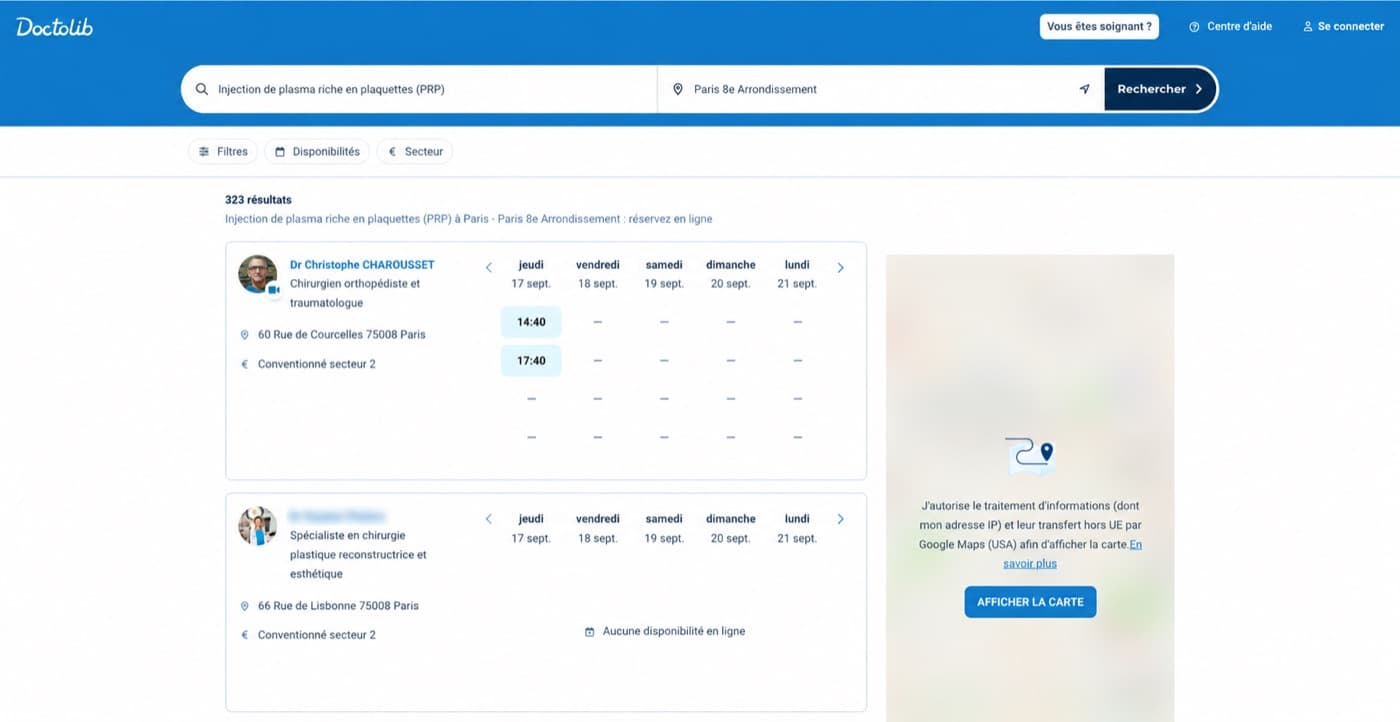The width and height of the screenshot is (1400, 722).
Task: Click Dr Charousset's profile photo
Action: click(x=258, y=274)
